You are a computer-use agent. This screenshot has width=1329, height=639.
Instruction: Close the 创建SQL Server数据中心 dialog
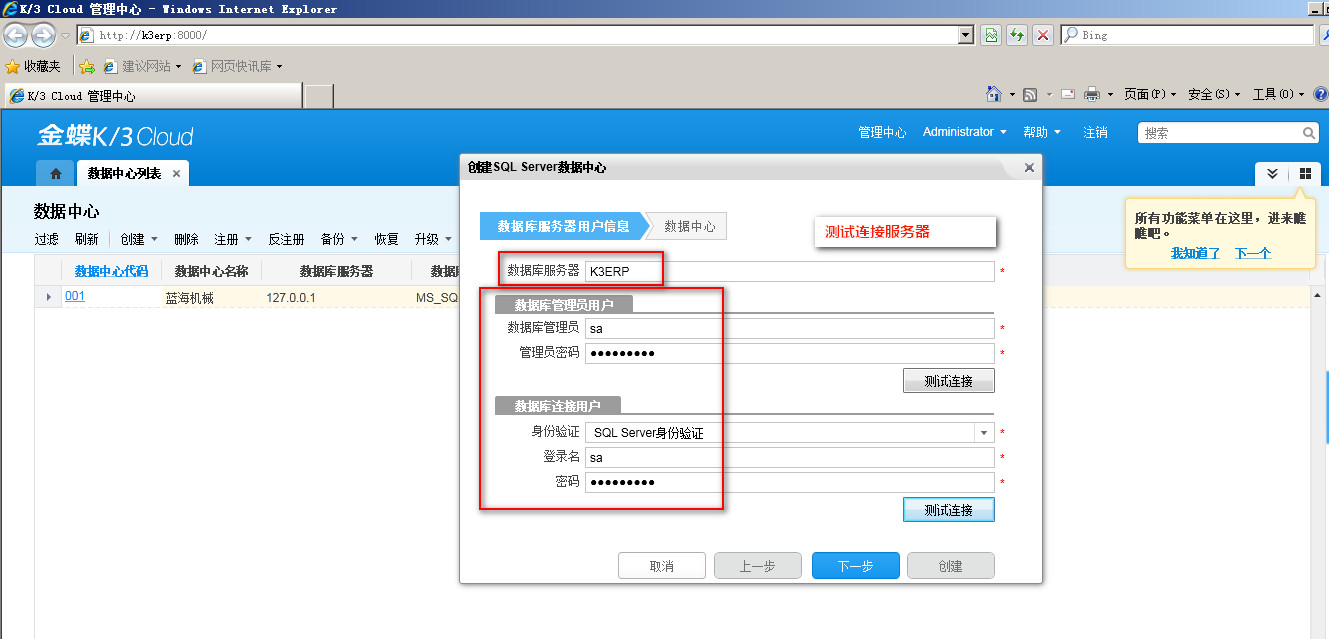pos(1029,168)
